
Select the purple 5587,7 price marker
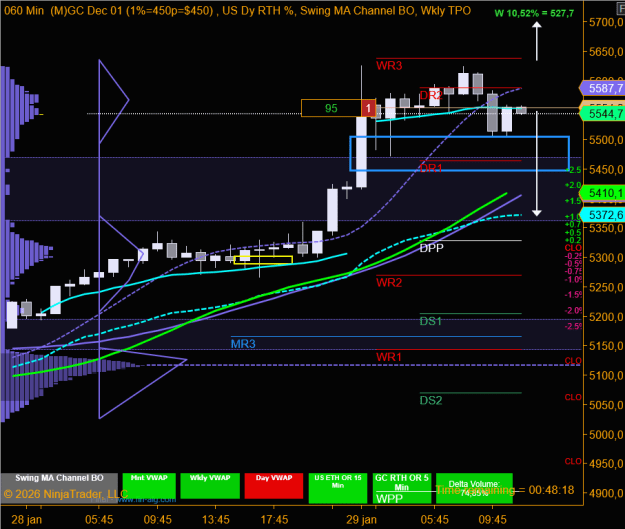(603, 88)
